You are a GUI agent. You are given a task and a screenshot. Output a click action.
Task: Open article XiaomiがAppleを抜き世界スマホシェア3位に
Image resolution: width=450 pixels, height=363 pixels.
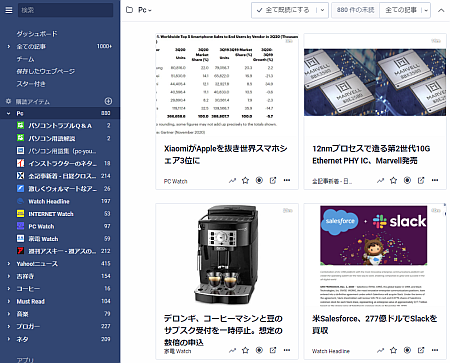pos(226,155)
